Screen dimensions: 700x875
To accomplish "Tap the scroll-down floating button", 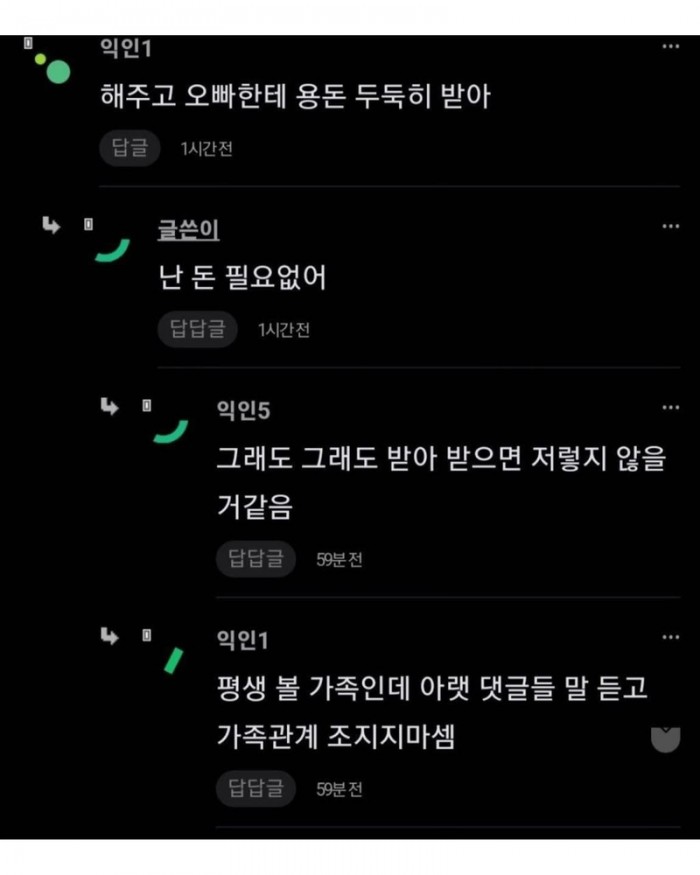I will pos(666,739).
